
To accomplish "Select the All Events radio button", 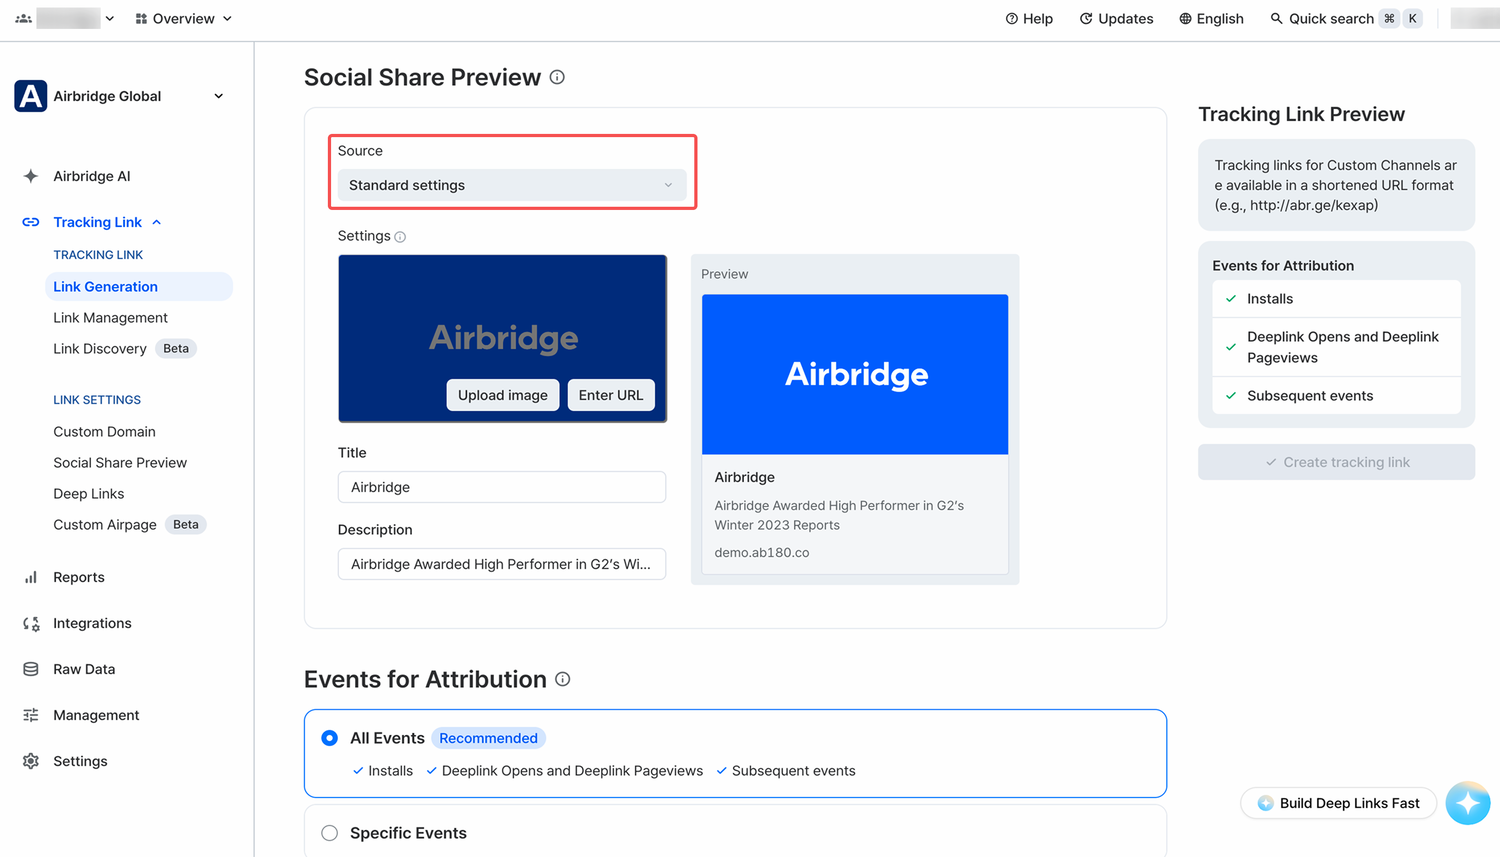I will (x=330, y=738).
